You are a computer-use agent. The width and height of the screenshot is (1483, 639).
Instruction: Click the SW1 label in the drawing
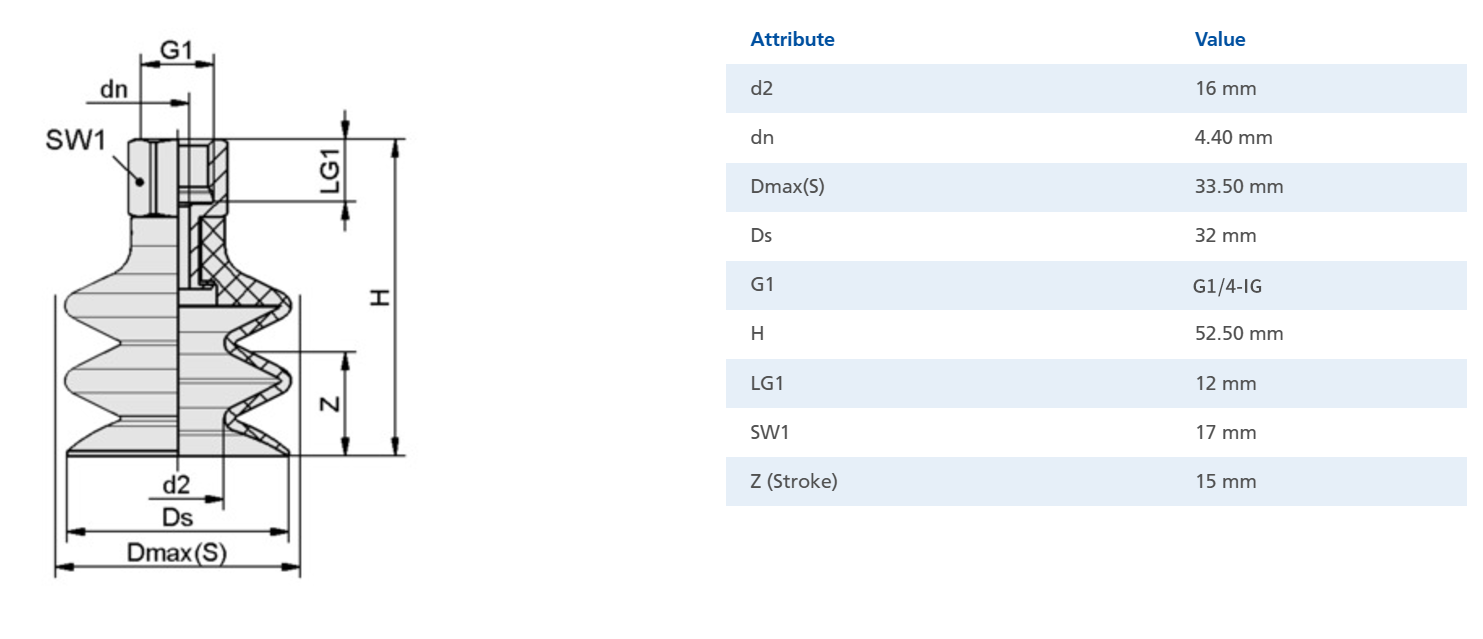tap(75, 140)
